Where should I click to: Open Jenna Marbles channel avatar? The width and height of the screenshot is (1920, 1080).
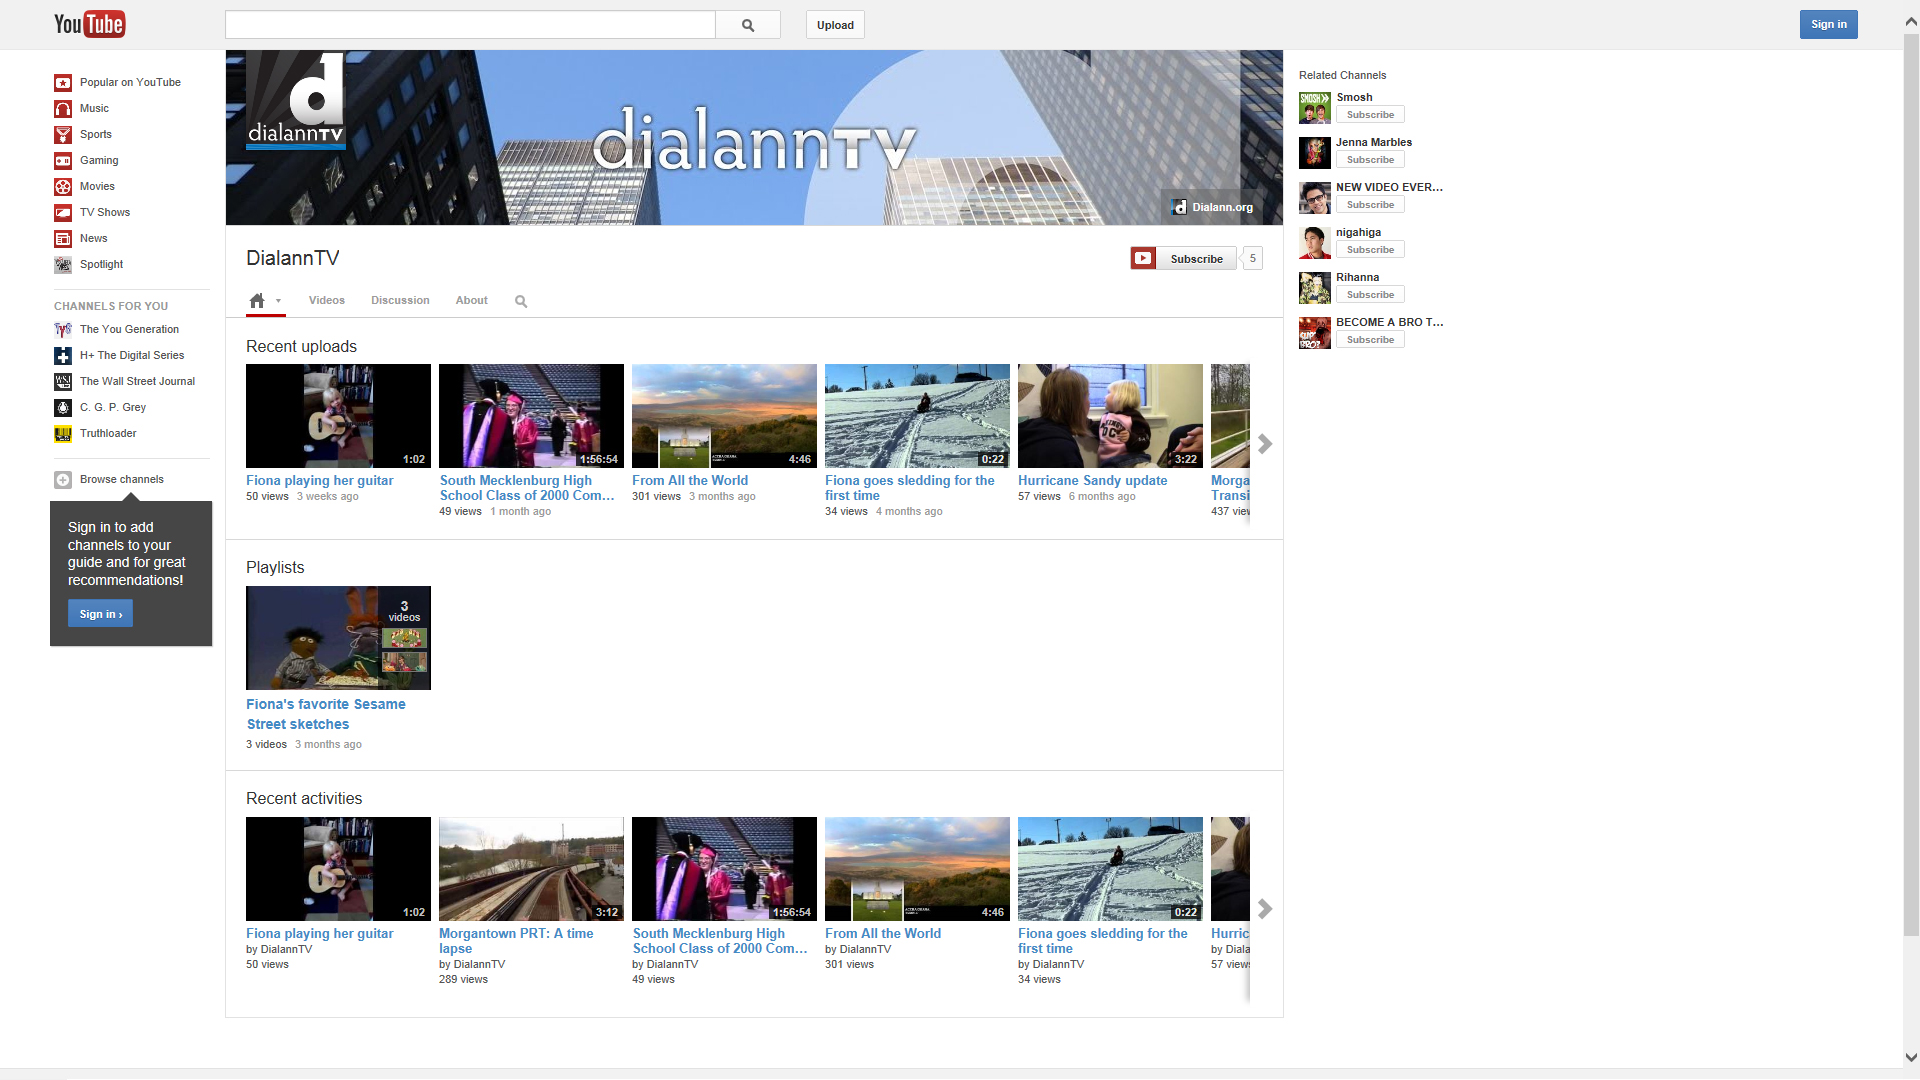[1315, 152]
